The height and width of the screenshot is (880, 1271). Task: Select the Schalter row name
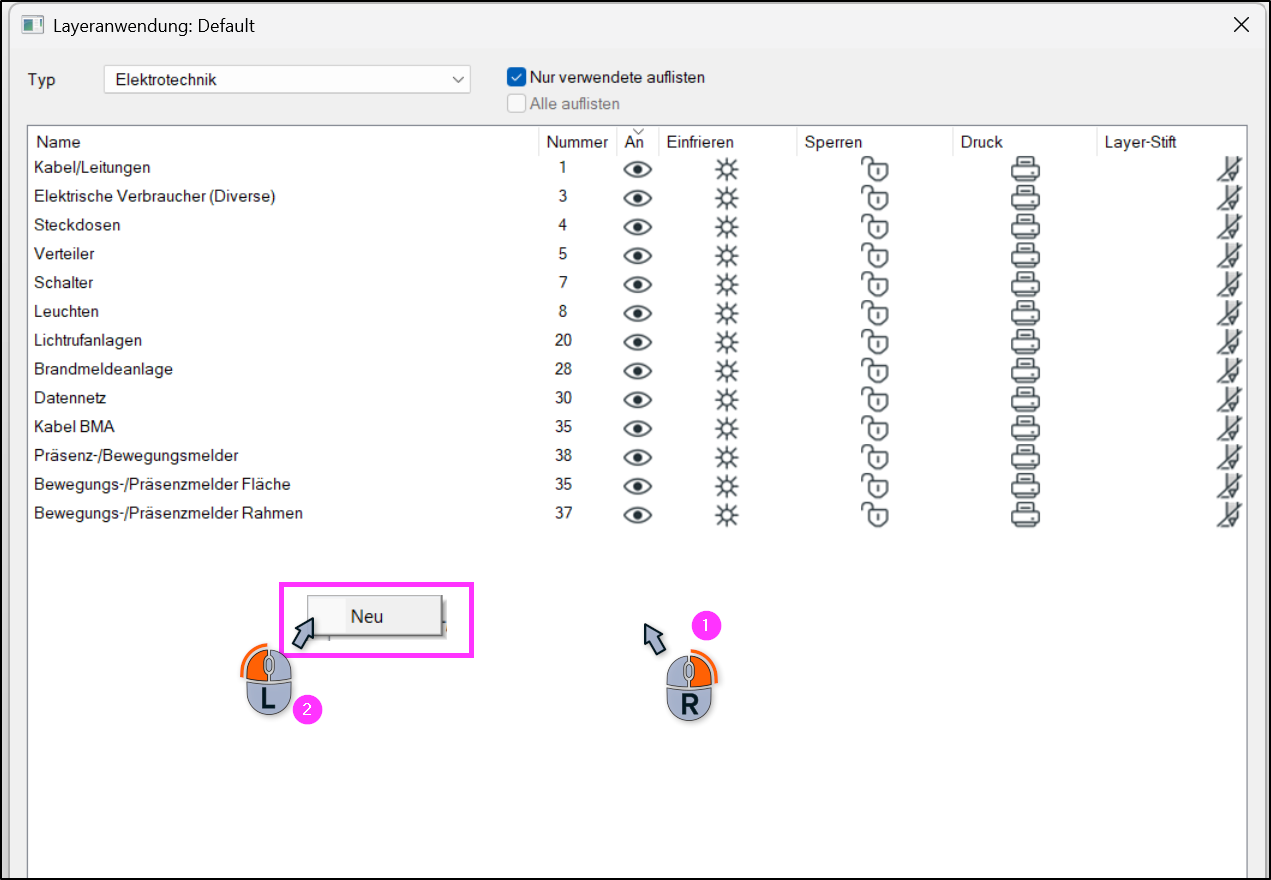[64, 283]
